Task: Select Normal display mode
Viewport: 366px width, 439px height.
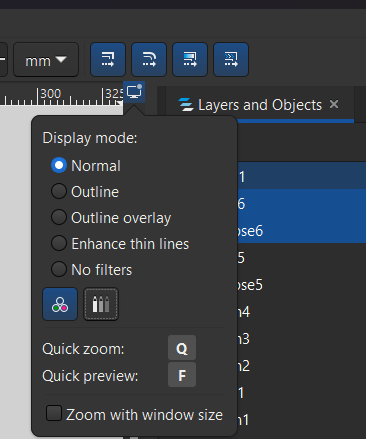Action: (x=86, y=166)
